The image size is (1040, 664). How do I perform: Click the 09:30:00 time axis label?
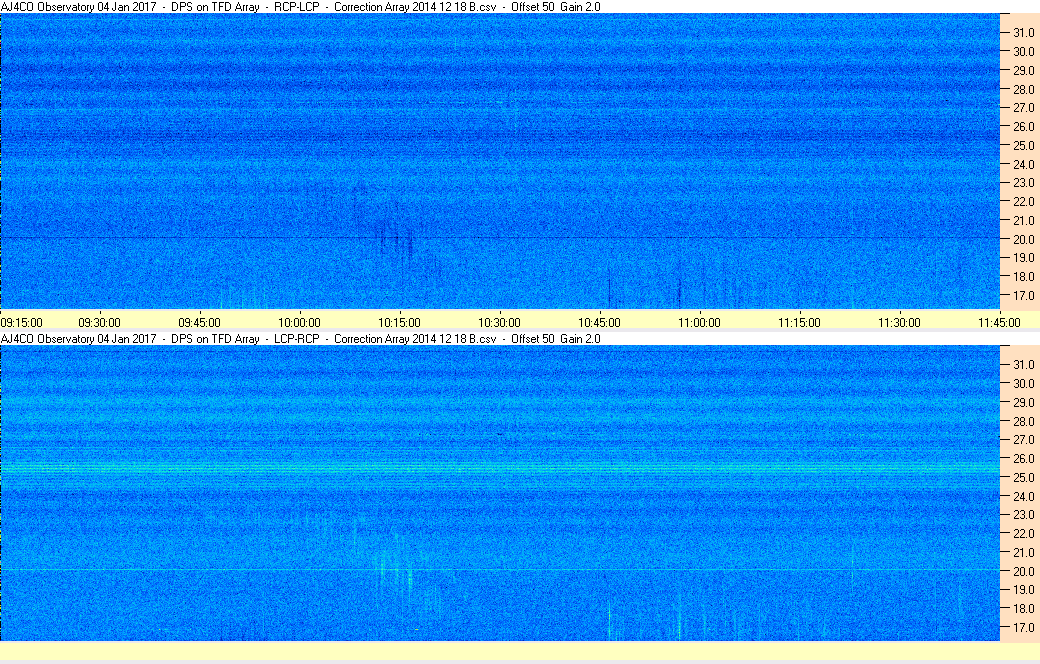(99, 322)
